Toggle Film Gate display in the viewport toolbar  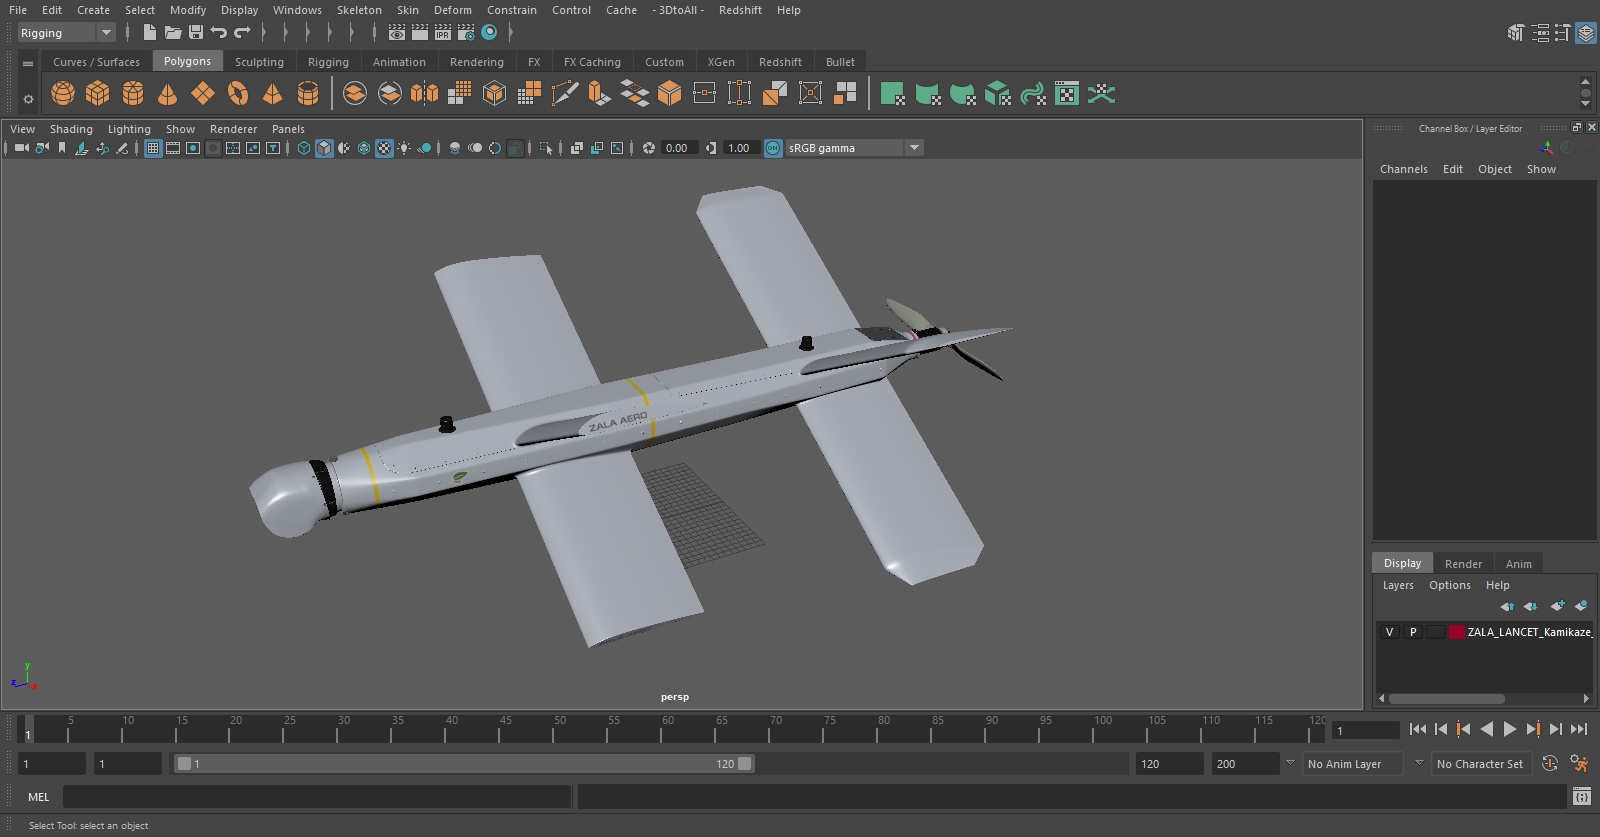173,148
